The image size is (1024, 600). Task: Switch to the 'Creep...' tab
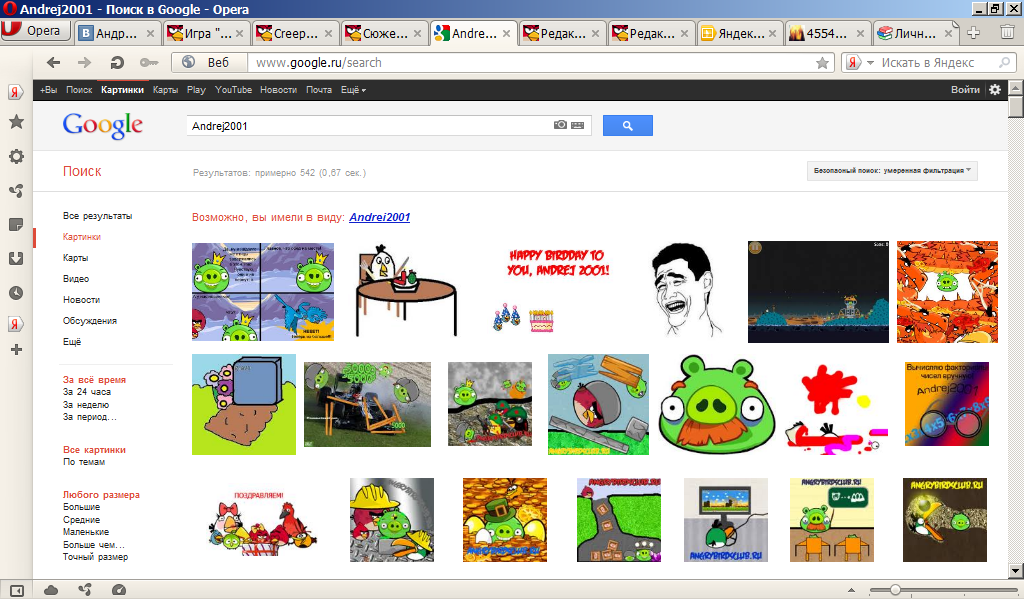coord(294,33)
